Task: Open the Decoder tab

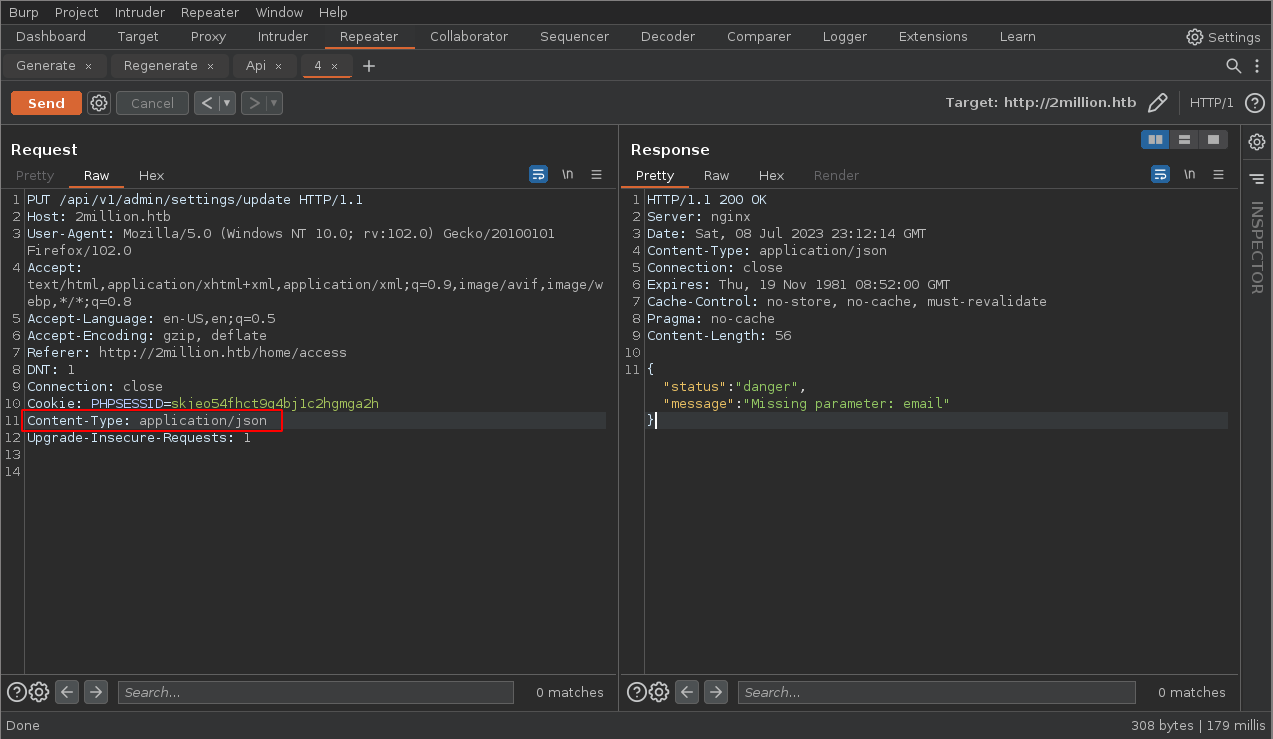Action: tap(668, 36)
